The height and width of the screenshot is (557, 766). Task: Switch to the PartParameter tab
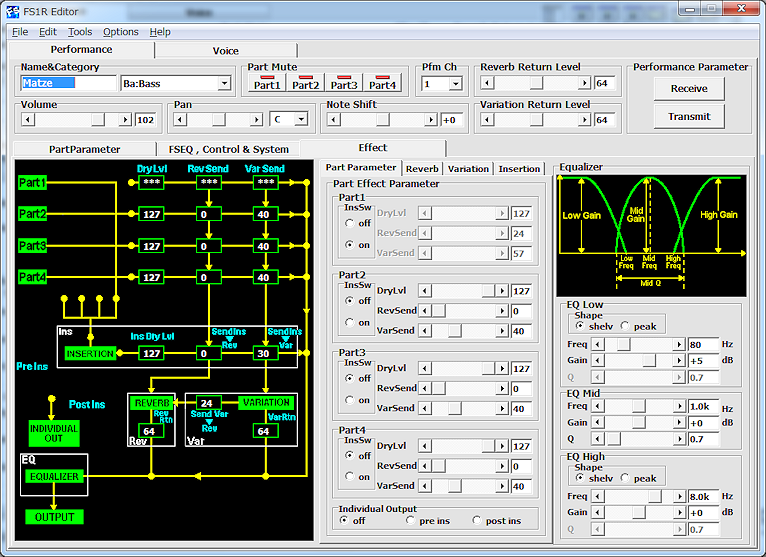[x=85, y=150]
